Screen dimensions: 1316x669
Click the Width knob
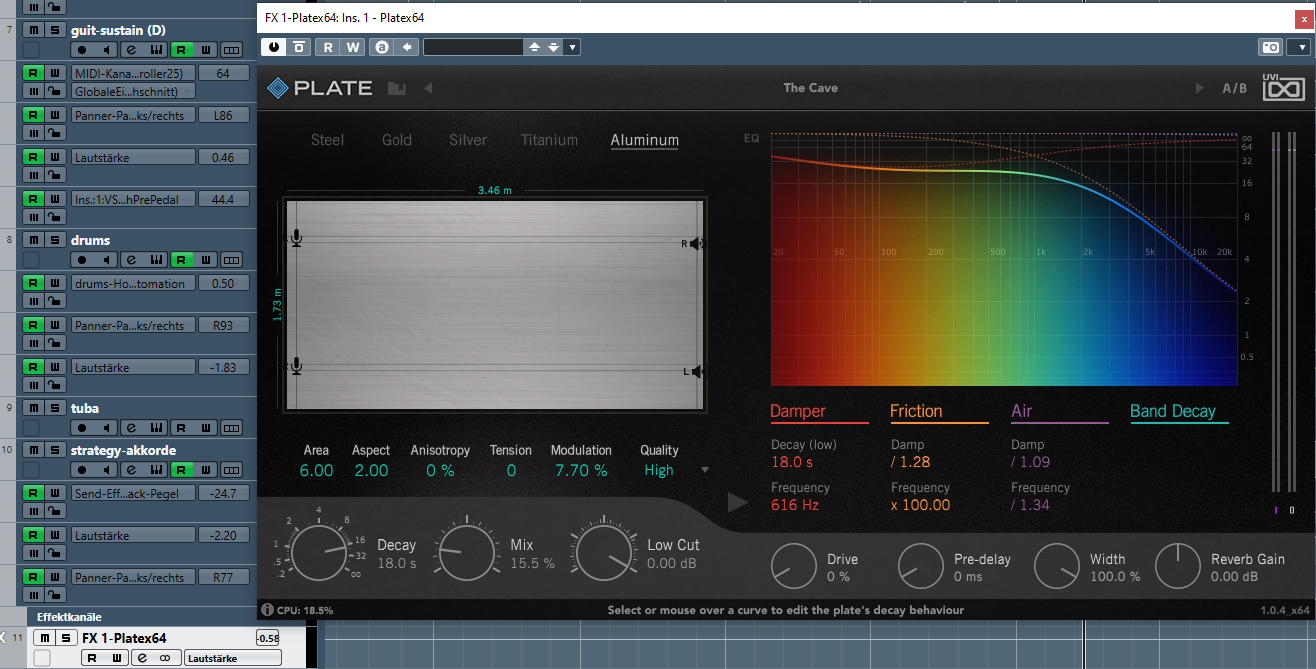point(1057,566)
